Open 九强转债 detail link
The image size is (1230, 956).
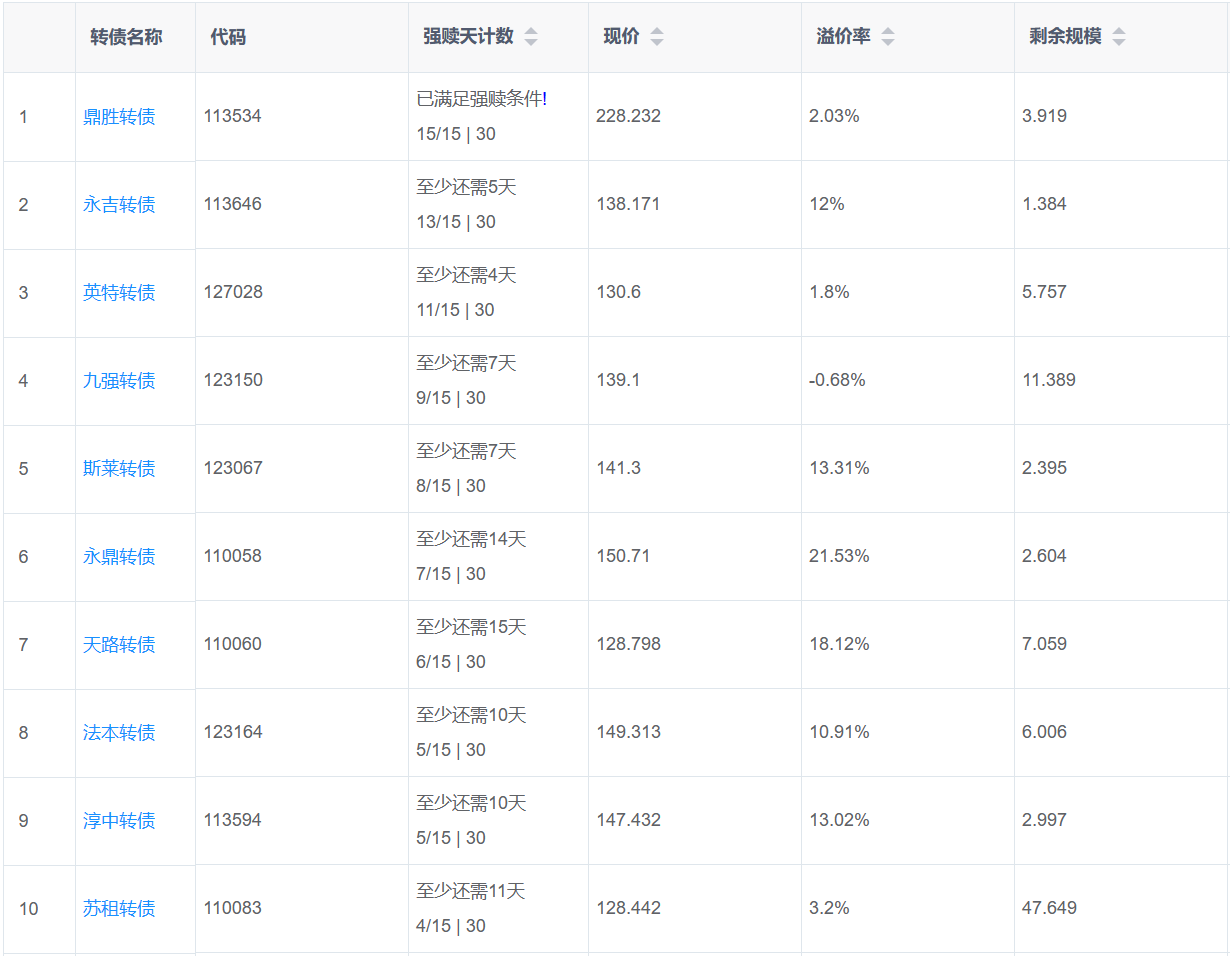[x=119, y=381]
